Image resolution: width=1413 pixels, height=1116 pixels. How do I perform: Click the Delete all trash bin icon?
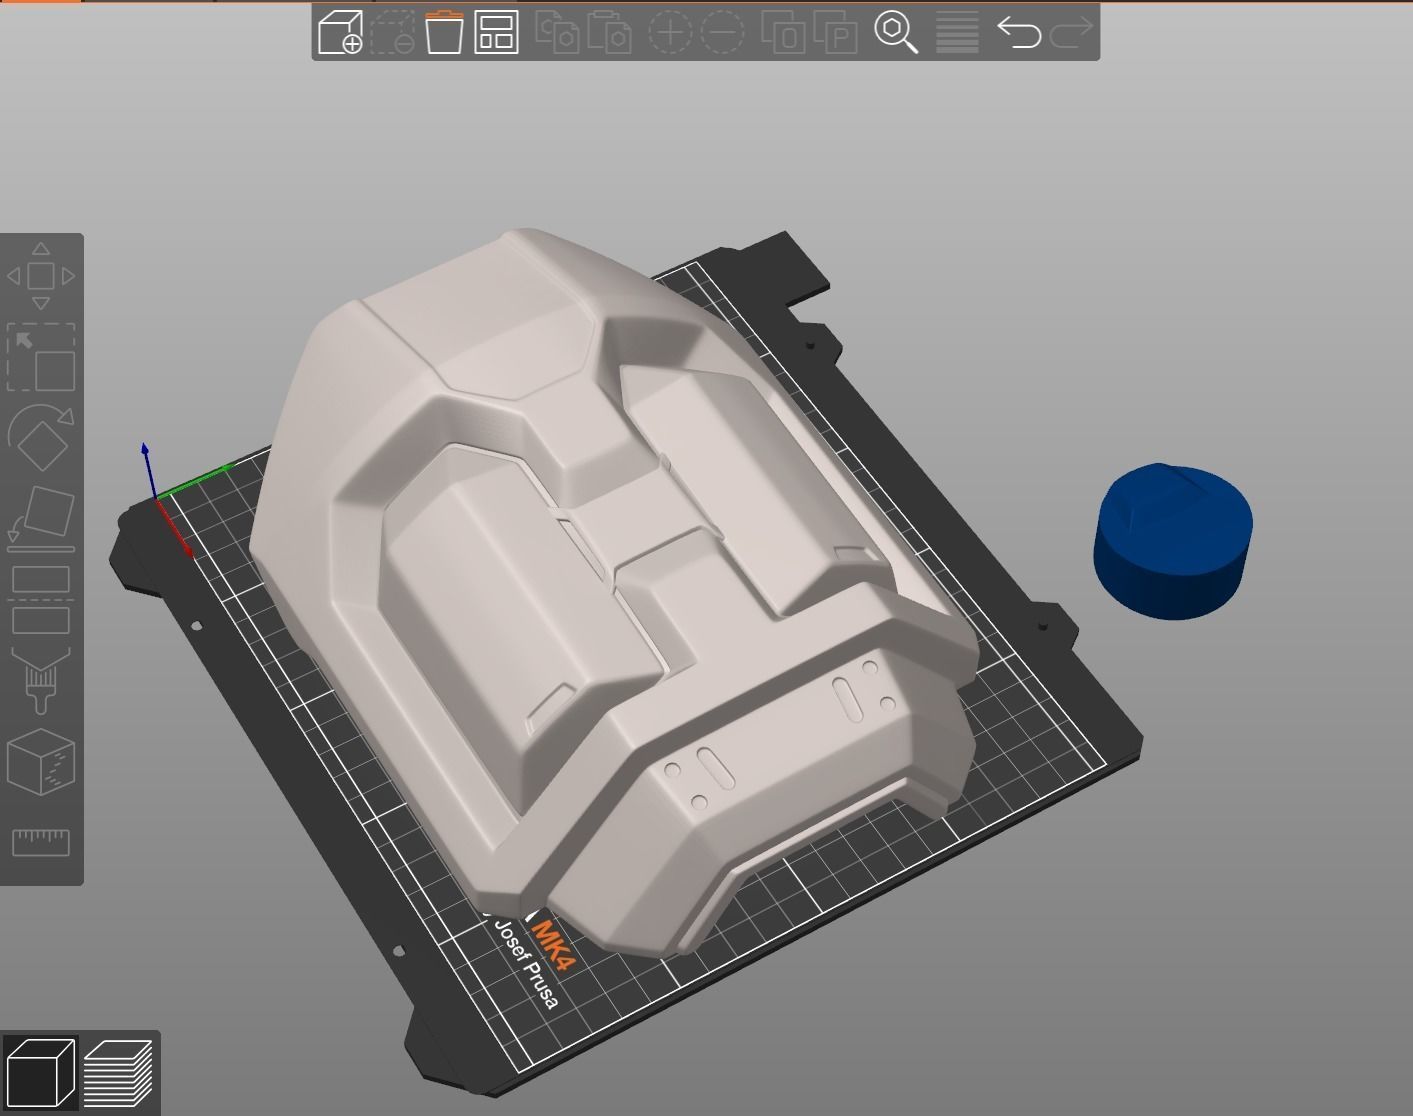[444, 32]
